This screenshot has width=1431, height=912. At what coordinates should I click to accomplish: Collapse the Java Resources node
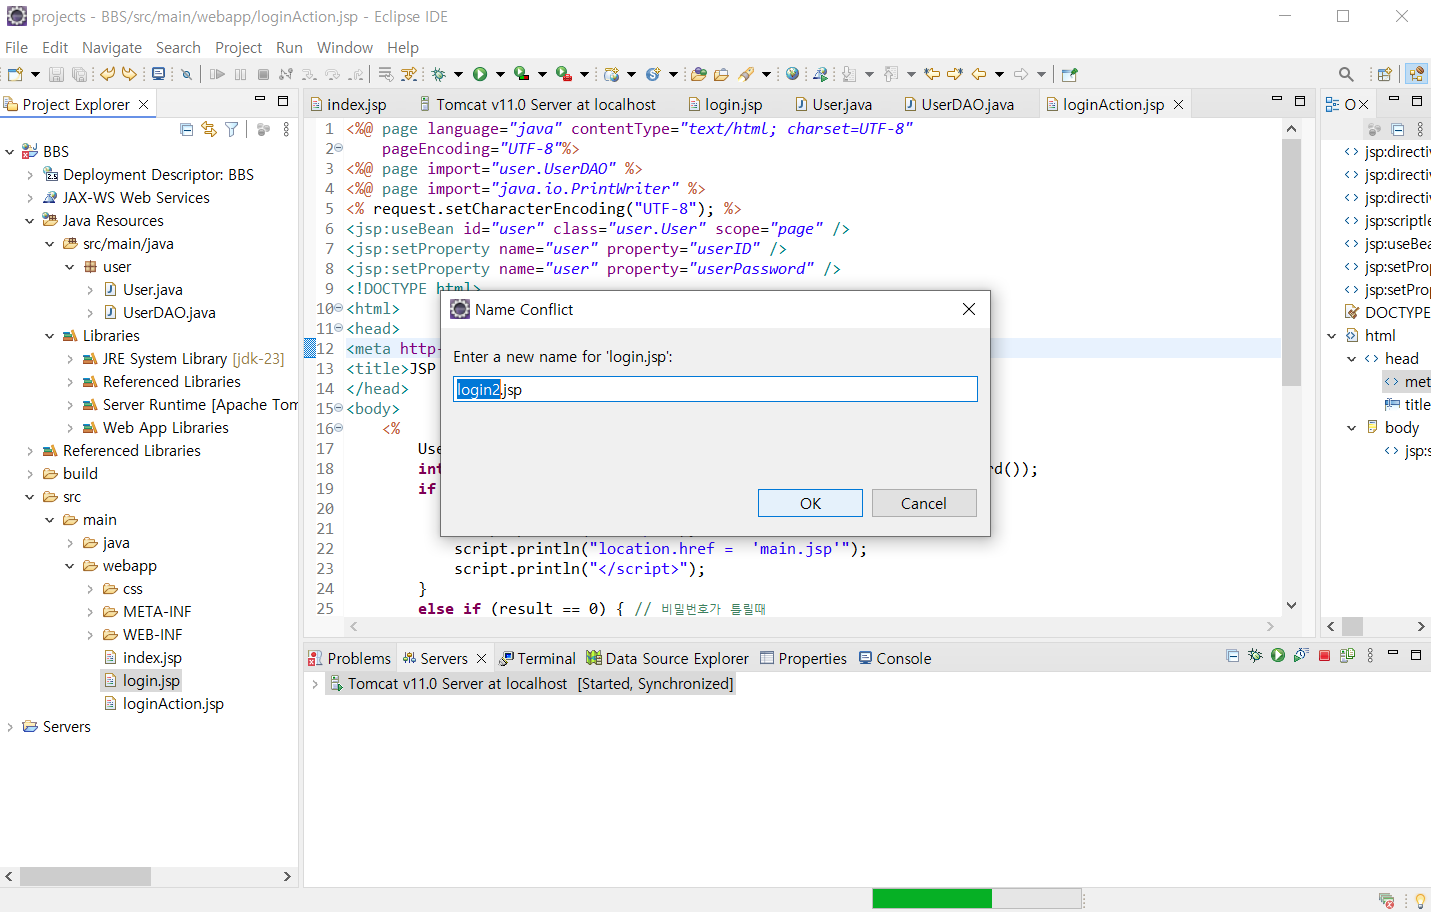(30, 221)
